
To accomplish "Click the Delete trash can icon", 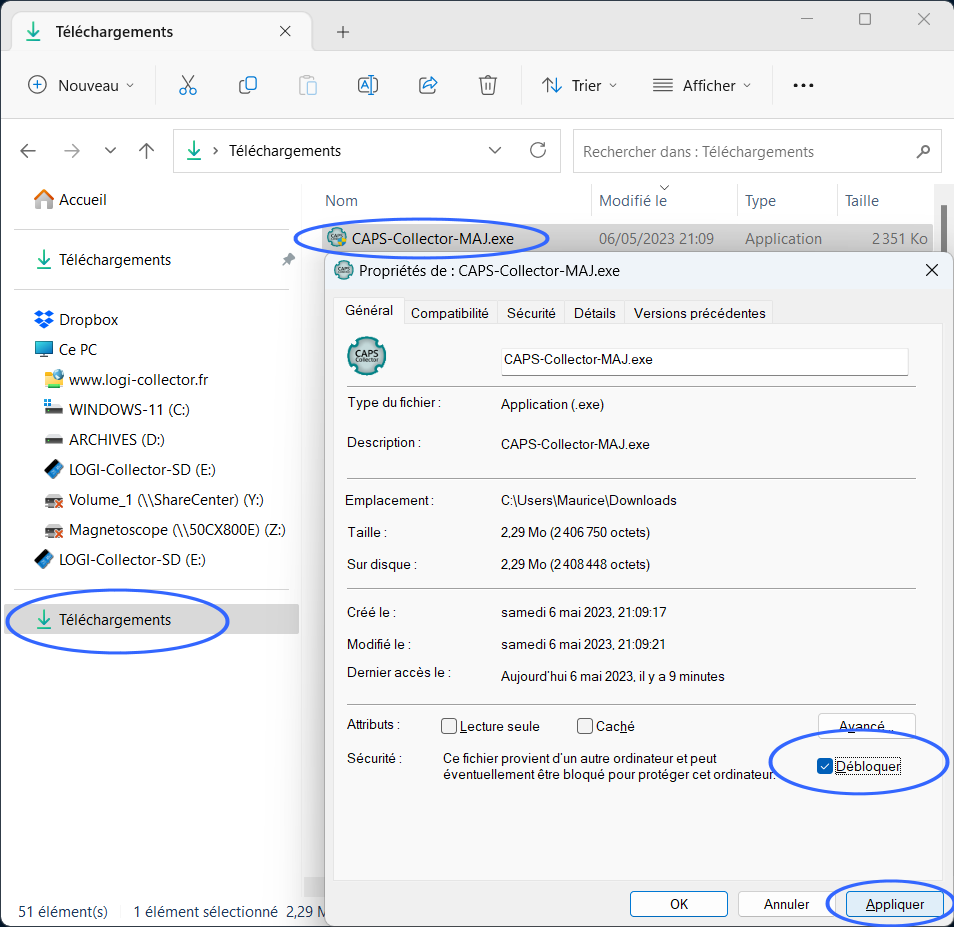I will (x=487, y=85).
